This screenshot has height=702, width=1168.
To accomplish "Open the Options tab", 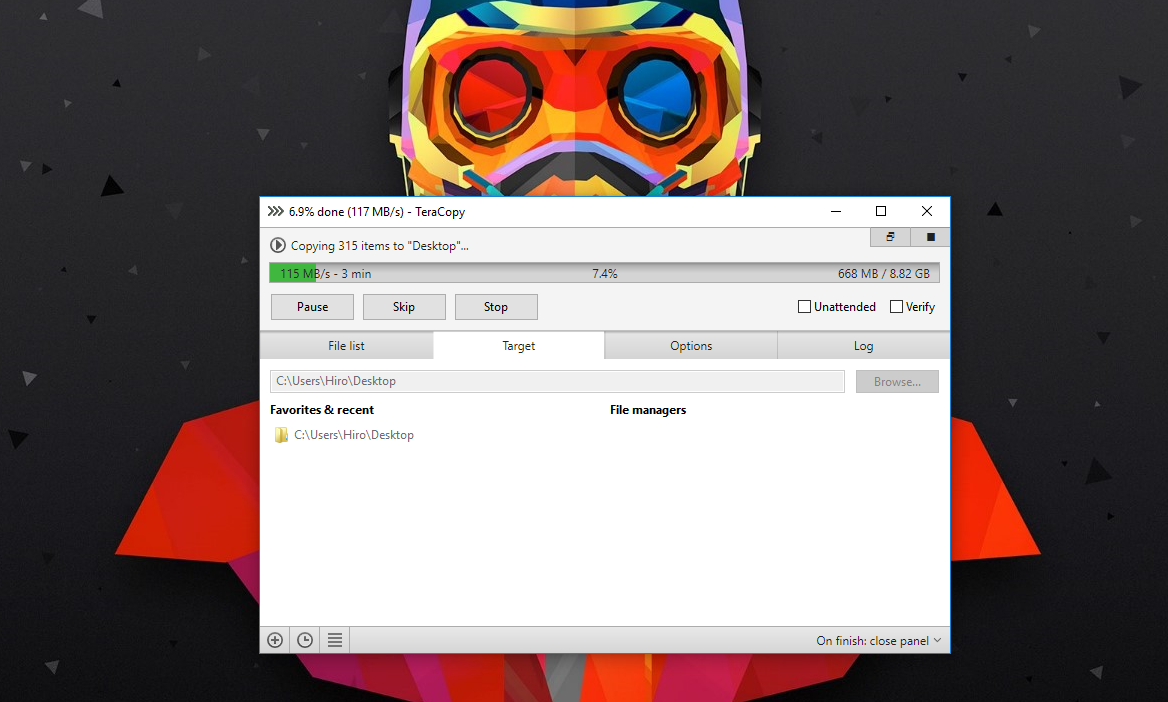I will pyautogui.click(x=691, y=346).
